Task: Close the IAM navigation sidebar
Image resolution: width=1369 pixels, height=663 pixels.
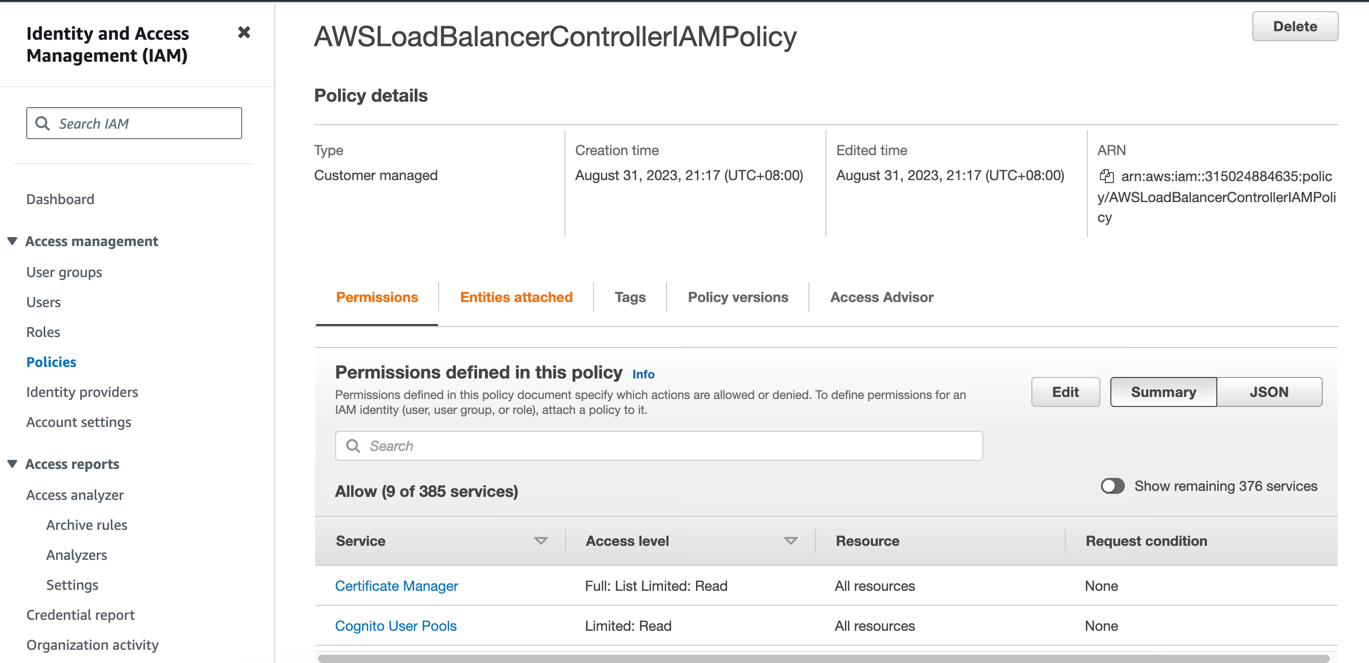Action: click(244, 31)
